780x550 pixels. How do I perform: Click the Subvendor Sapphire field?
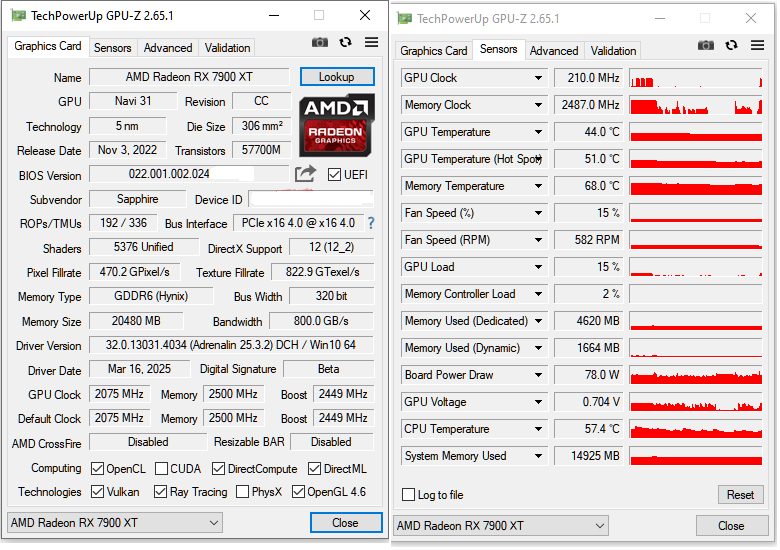coord(138,199)
